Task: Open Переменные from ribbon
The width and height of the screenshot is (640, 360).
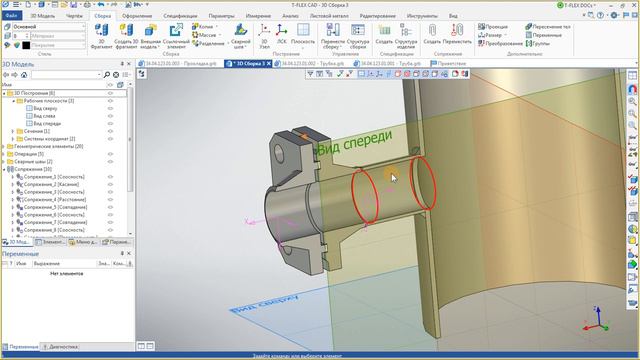Action: pos(544,35)
